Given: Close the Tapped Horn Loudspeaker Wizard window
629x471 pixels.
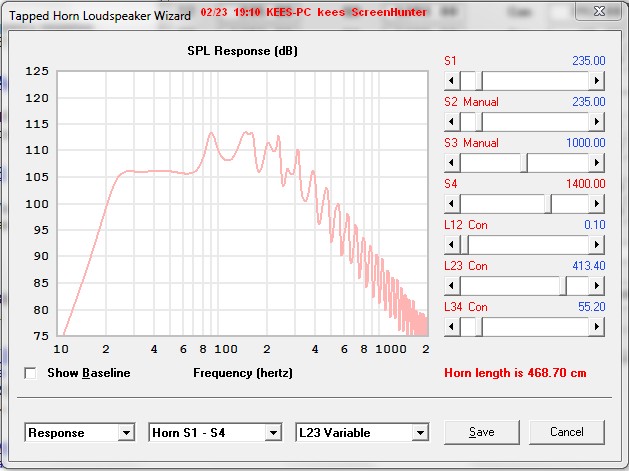Looking at the screenshot, I should (599, 11).
